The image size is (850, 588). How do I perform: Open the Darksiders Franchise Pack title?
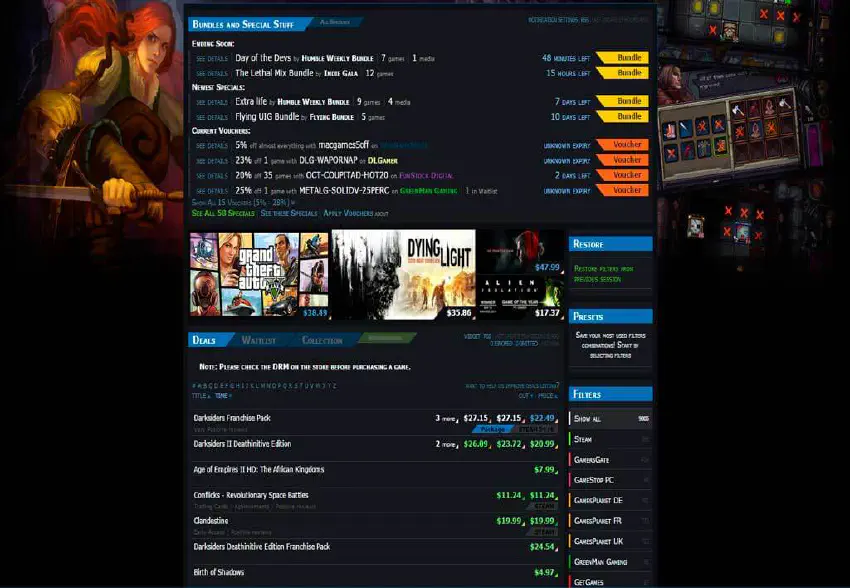pyautogui.click(x=232, y=418)
